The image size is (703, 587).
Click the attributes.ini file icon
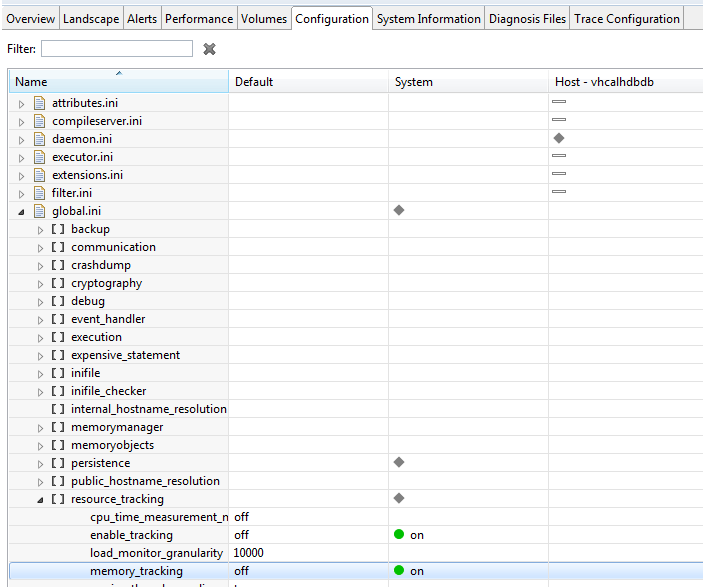(x=40, y=103)
